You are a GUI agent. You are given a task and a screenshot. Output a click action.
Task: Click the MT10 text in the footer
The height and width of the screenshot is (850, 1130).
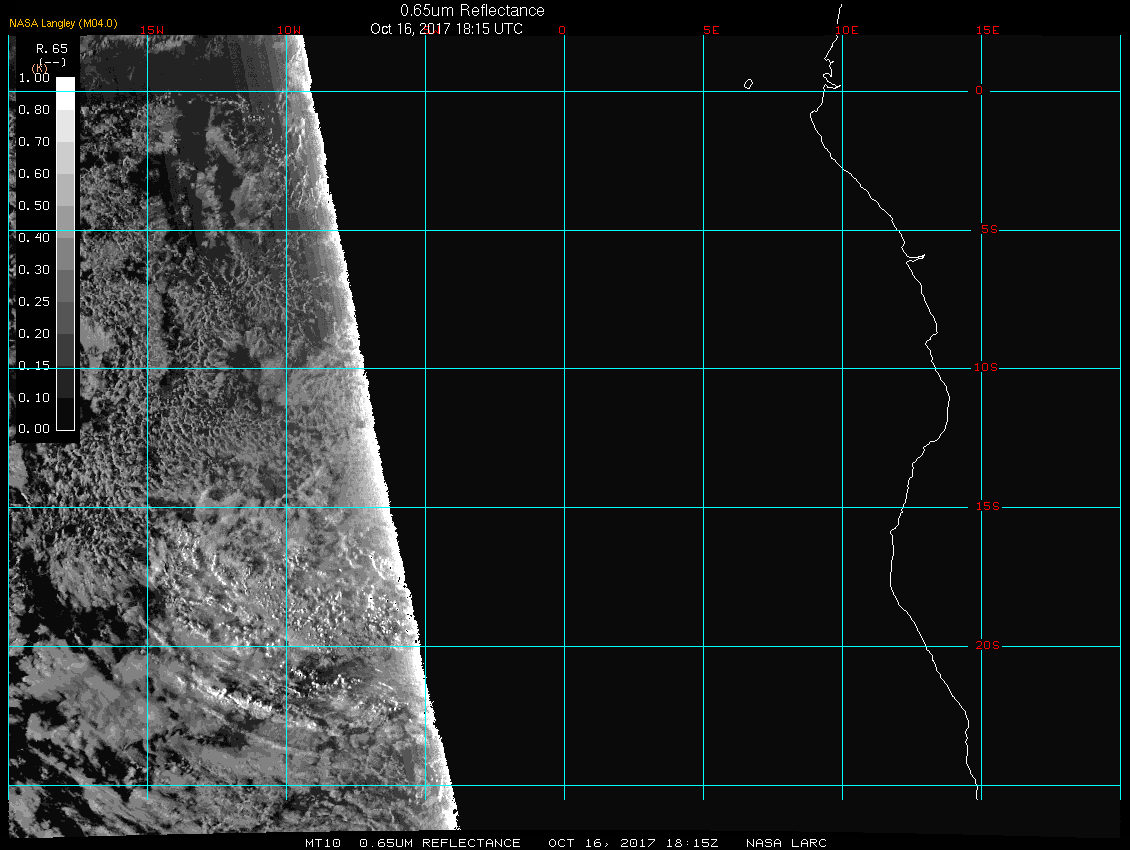click(x=323, y=843)
